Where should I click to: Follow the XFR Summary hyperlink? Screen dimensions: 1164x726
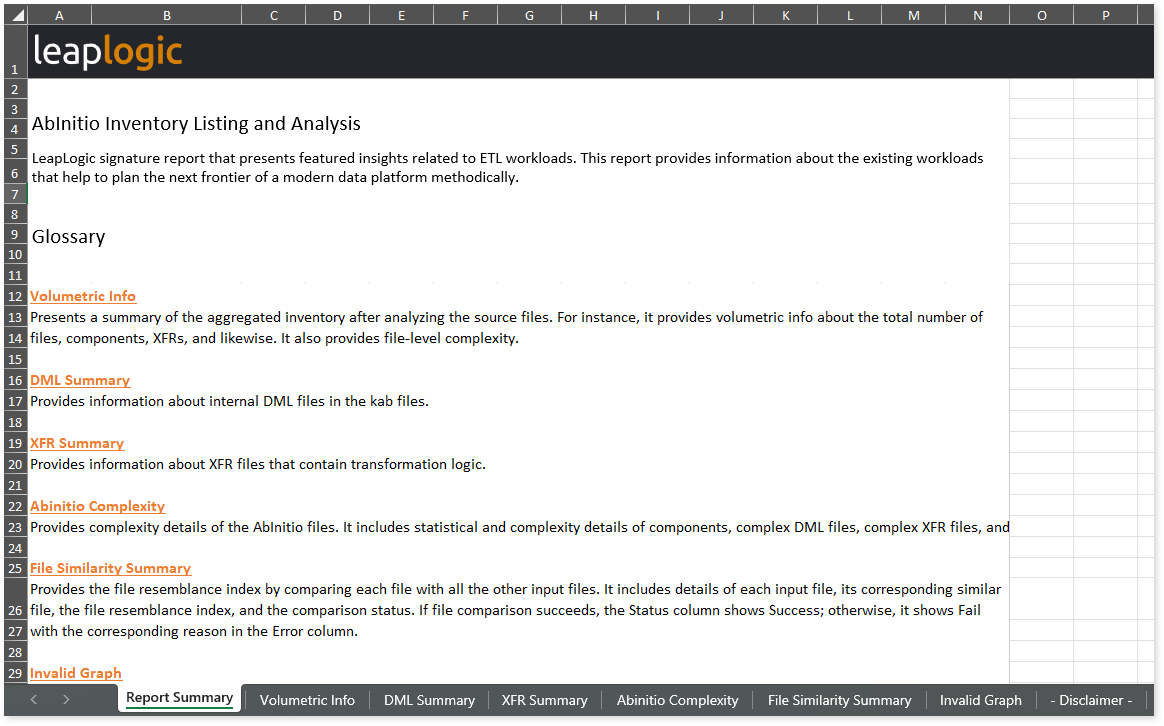[x=77, y=443]
